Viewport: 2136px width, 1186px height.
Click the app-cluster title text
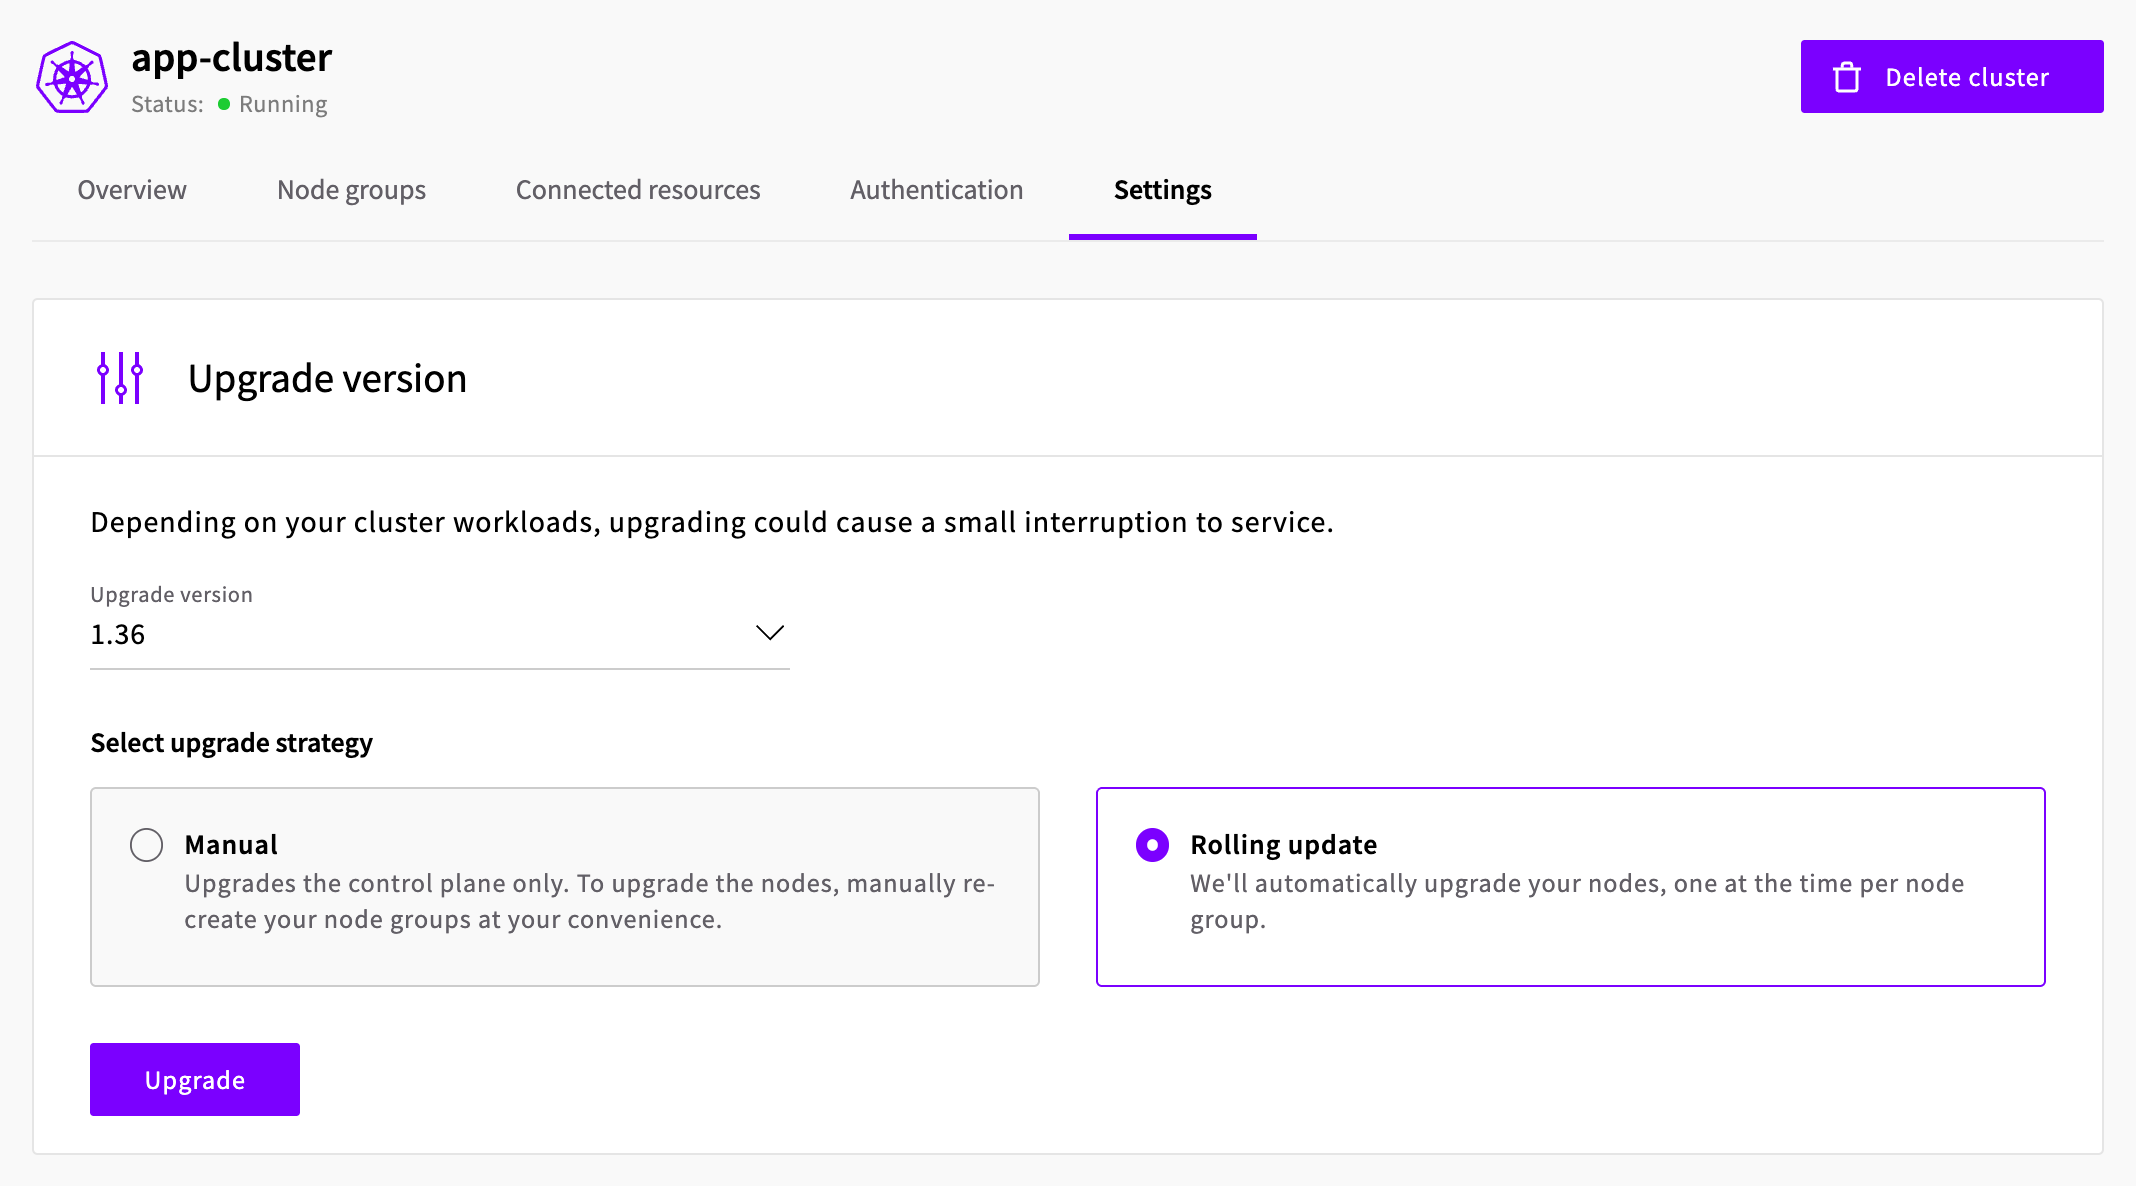(x=232, y=58)
